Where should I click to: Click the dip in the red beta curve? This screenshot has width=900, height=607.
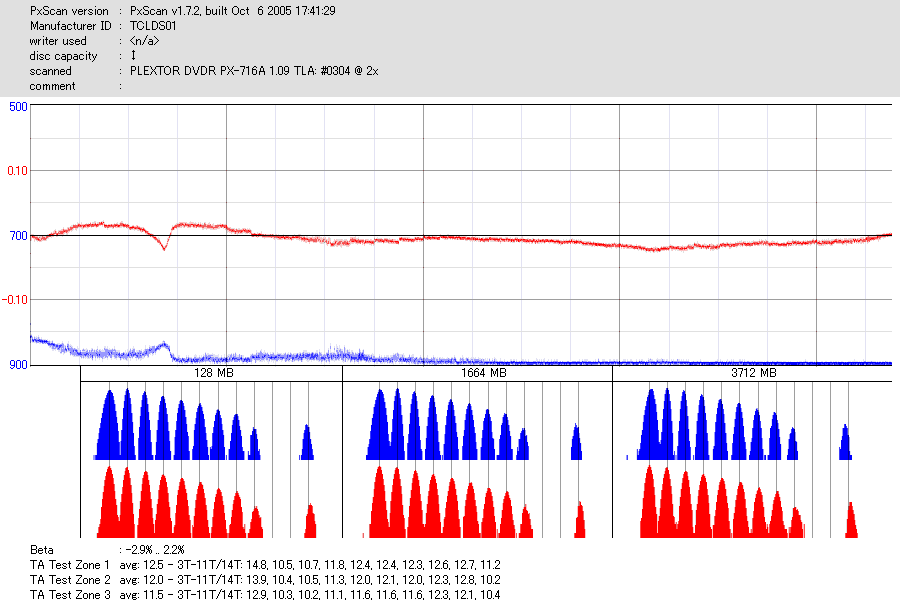[164, 247]
